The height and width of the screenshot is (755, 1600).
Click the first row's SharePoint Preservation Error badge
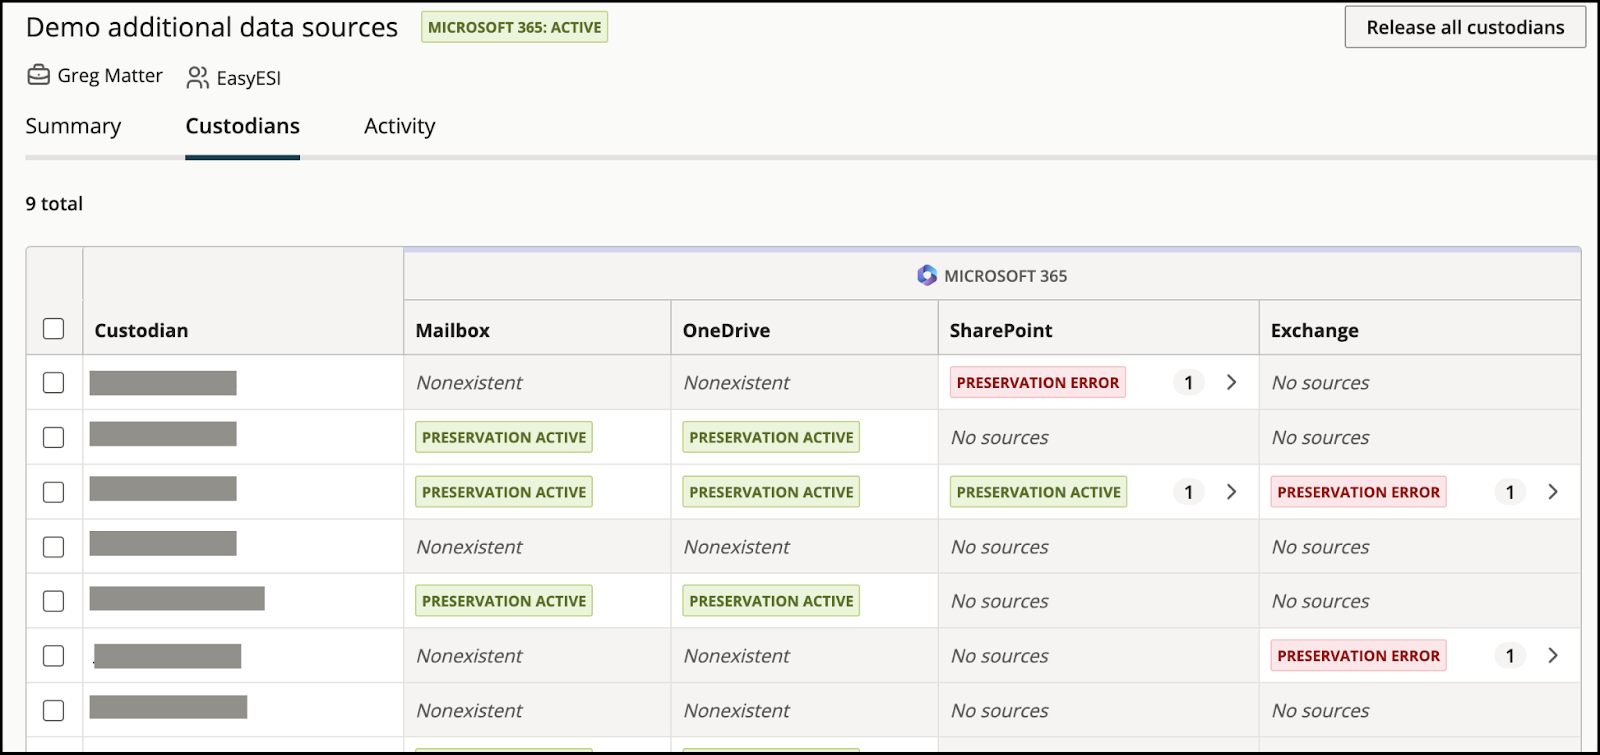tap(1038, 382)
